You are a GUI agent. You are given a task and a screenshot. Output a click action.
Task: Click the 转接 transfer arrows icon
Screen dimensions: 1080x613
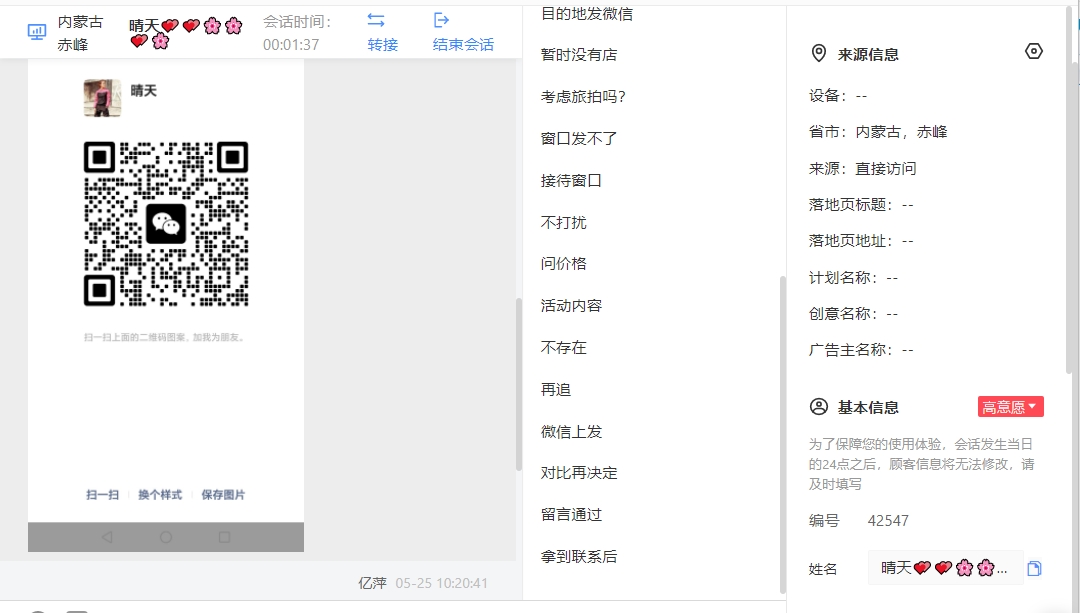point(376,20)
